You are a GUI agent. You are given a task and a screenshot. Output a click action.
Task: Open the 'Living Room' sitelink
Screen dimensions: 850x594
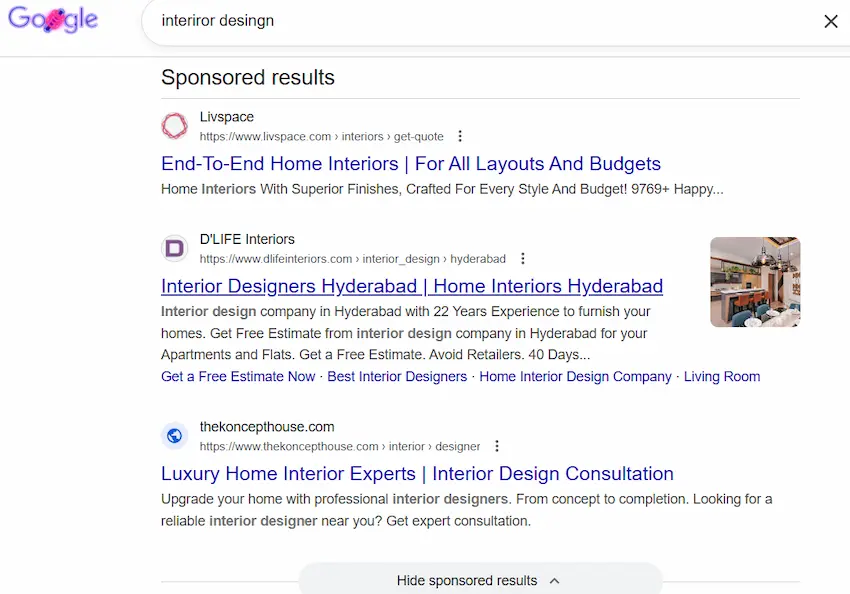(722, 377)
